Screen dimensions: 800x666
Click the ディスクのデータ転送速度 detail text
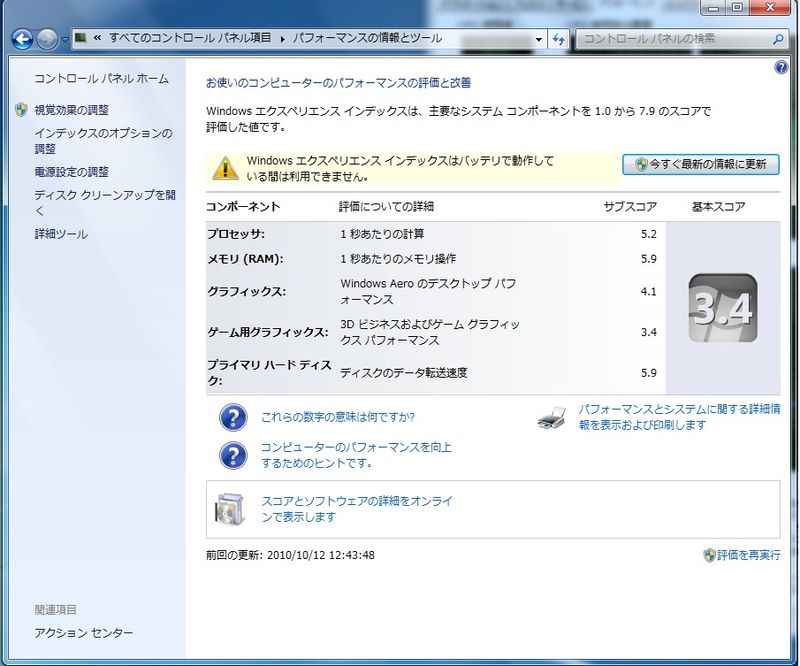point(404,373)
